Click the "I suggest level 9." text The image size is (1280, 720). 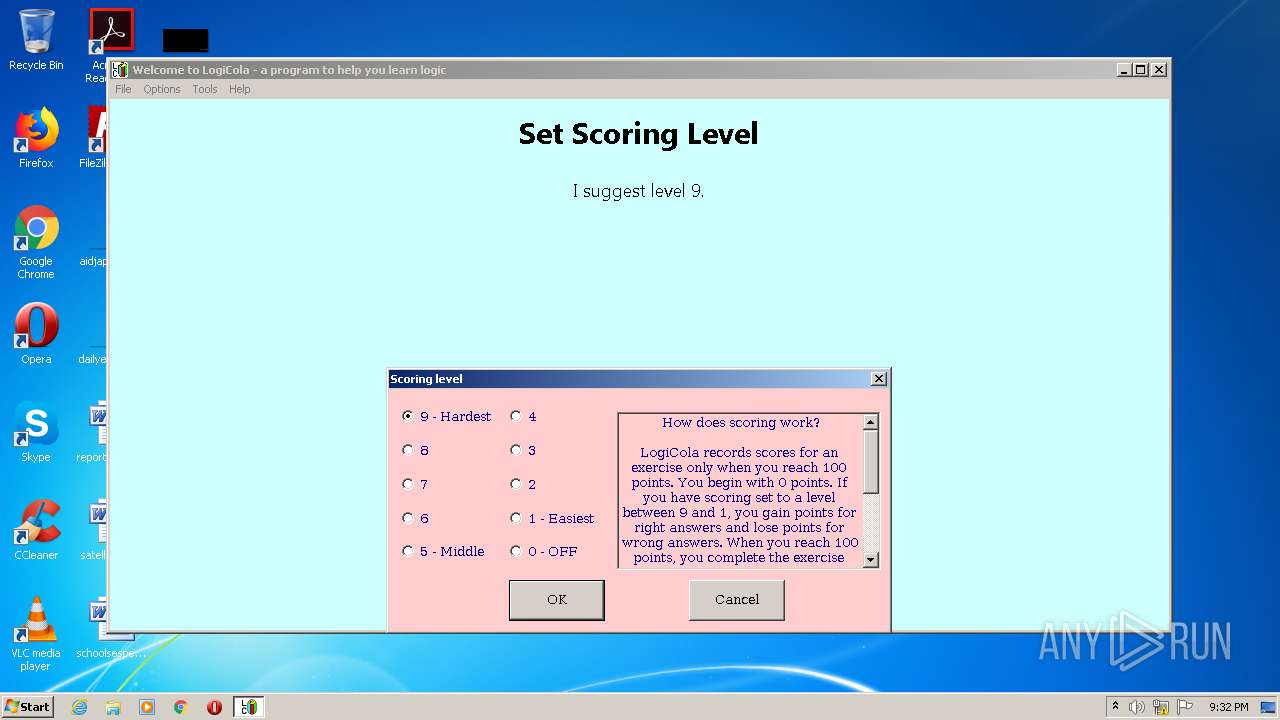(638, 191)
